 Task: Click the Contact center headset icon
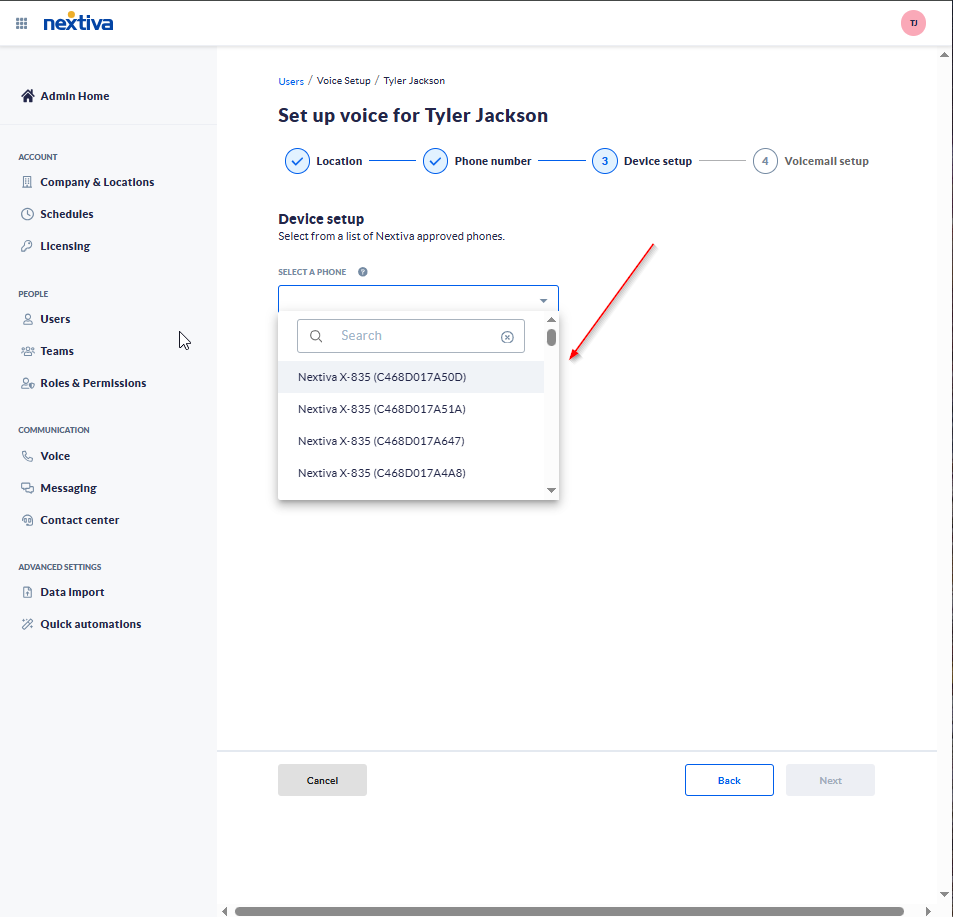27,520
